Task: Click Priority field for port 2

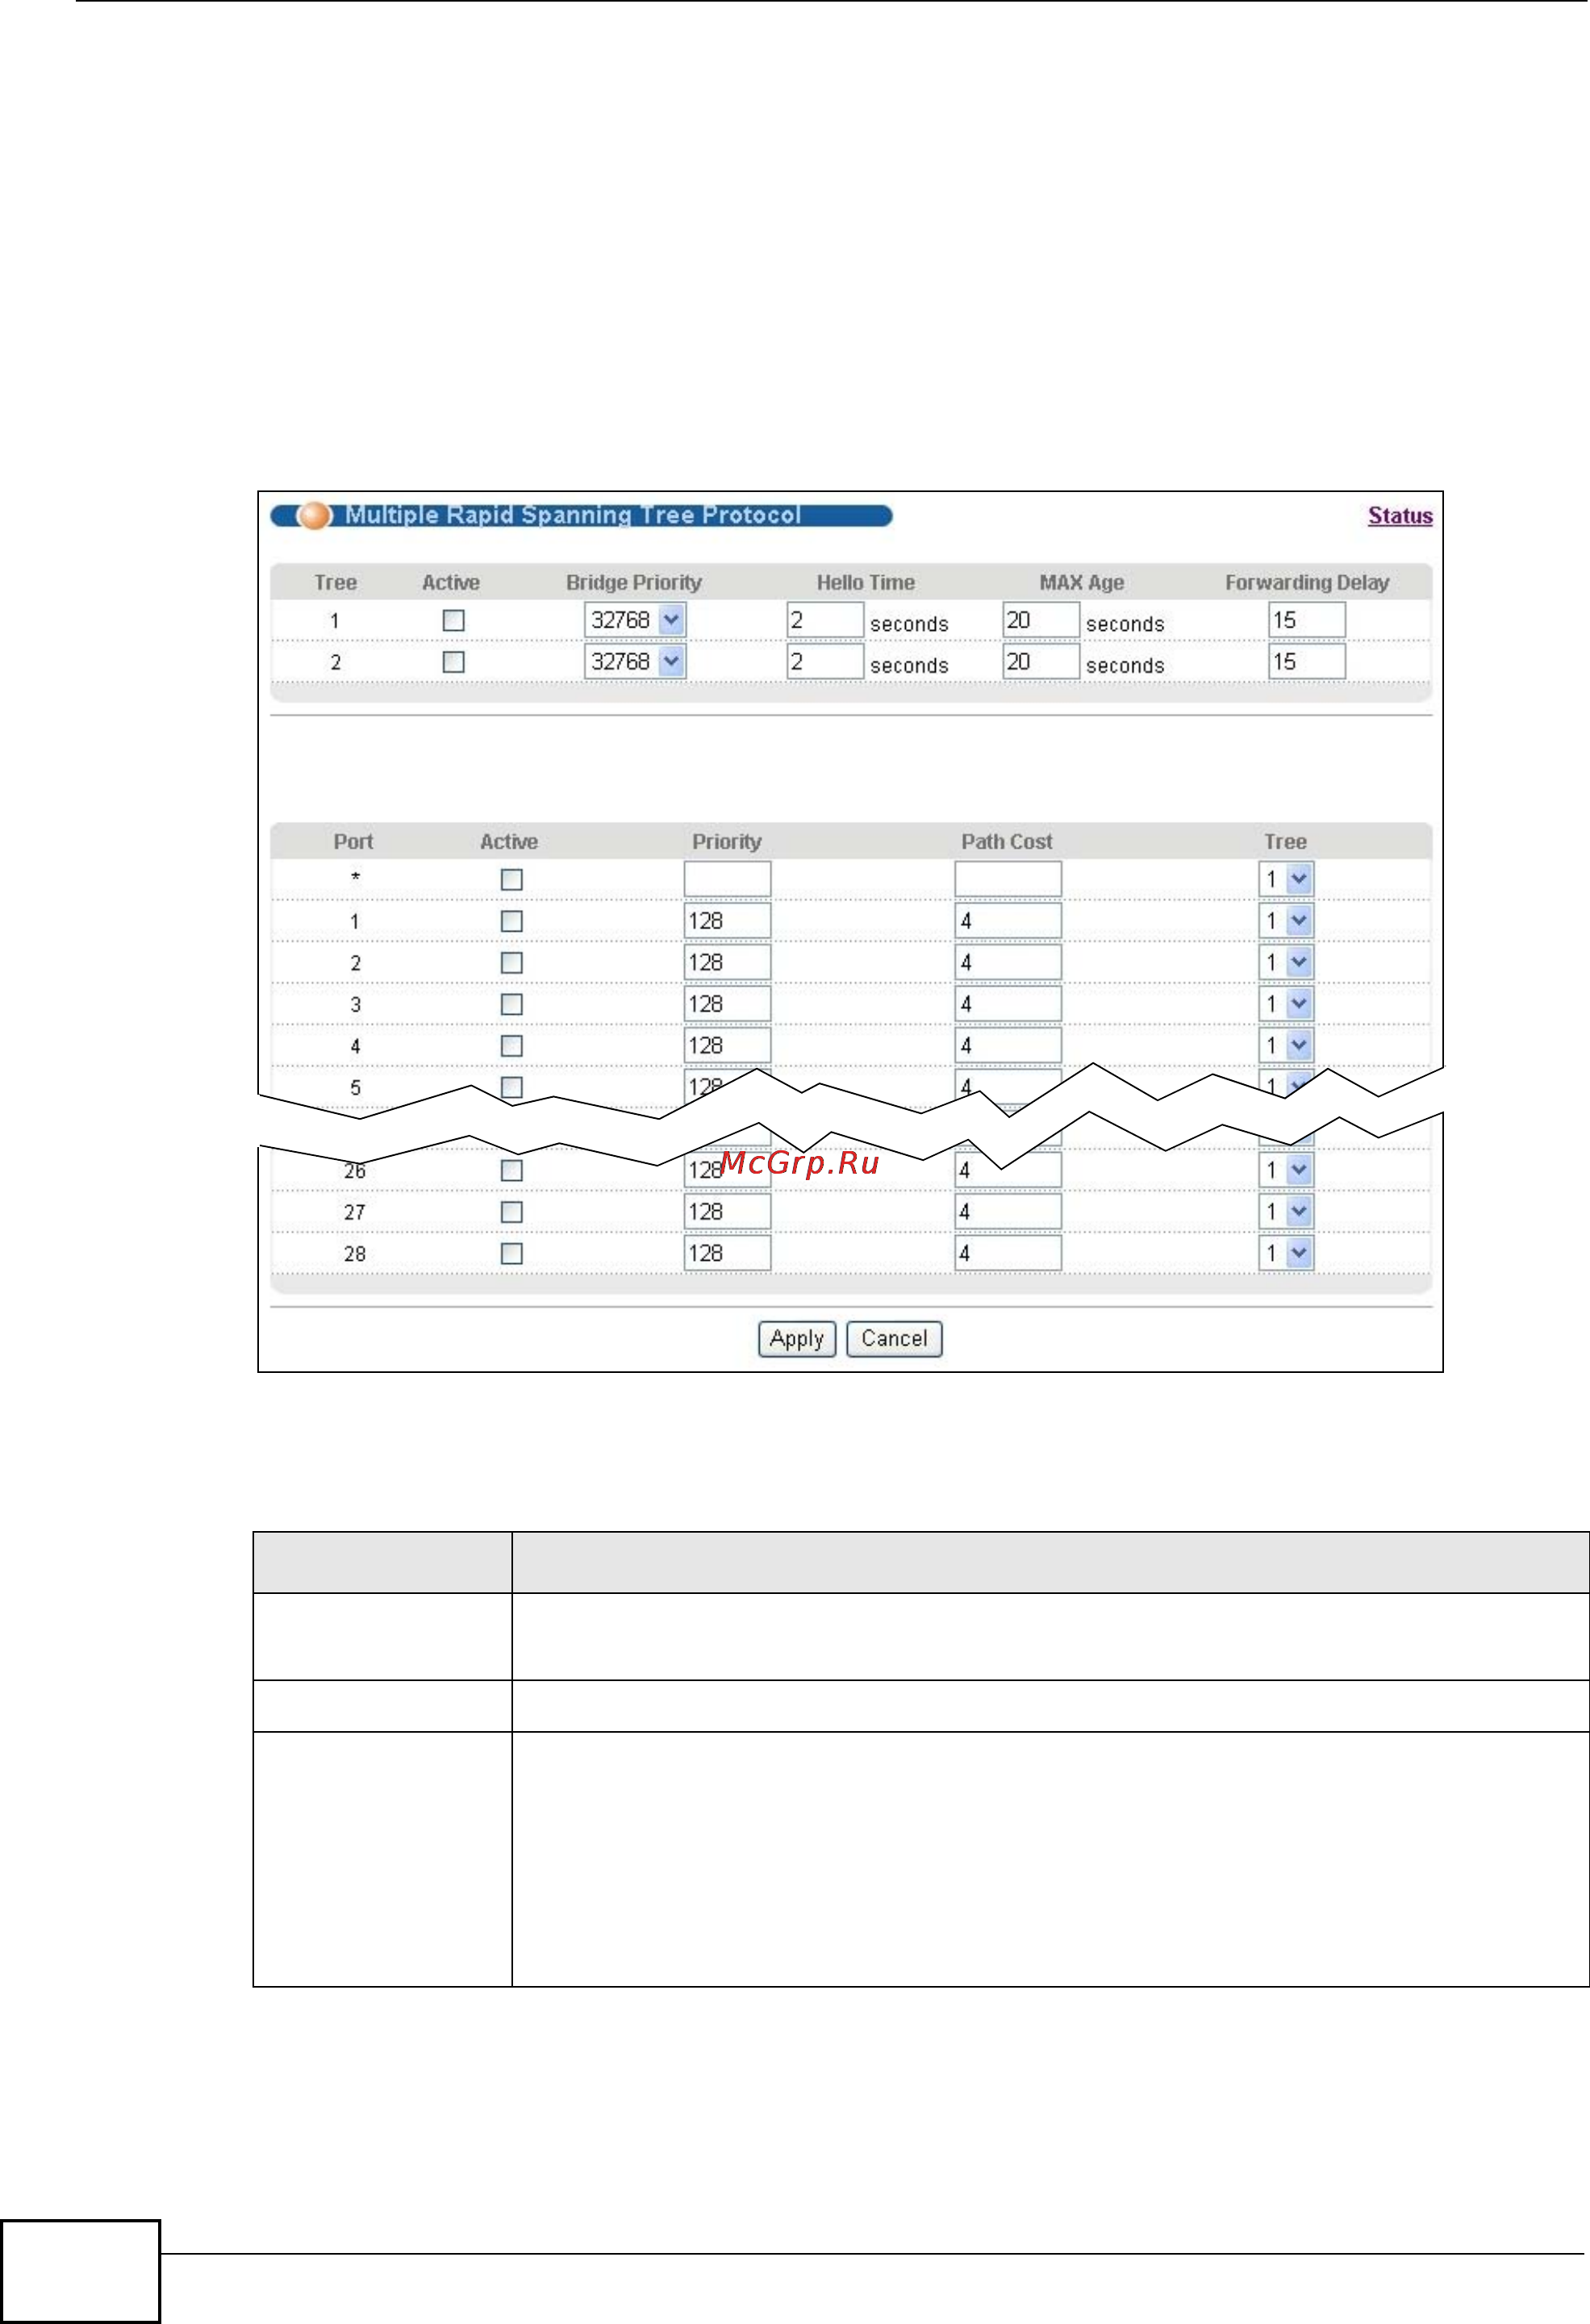Action: point(728,963)
